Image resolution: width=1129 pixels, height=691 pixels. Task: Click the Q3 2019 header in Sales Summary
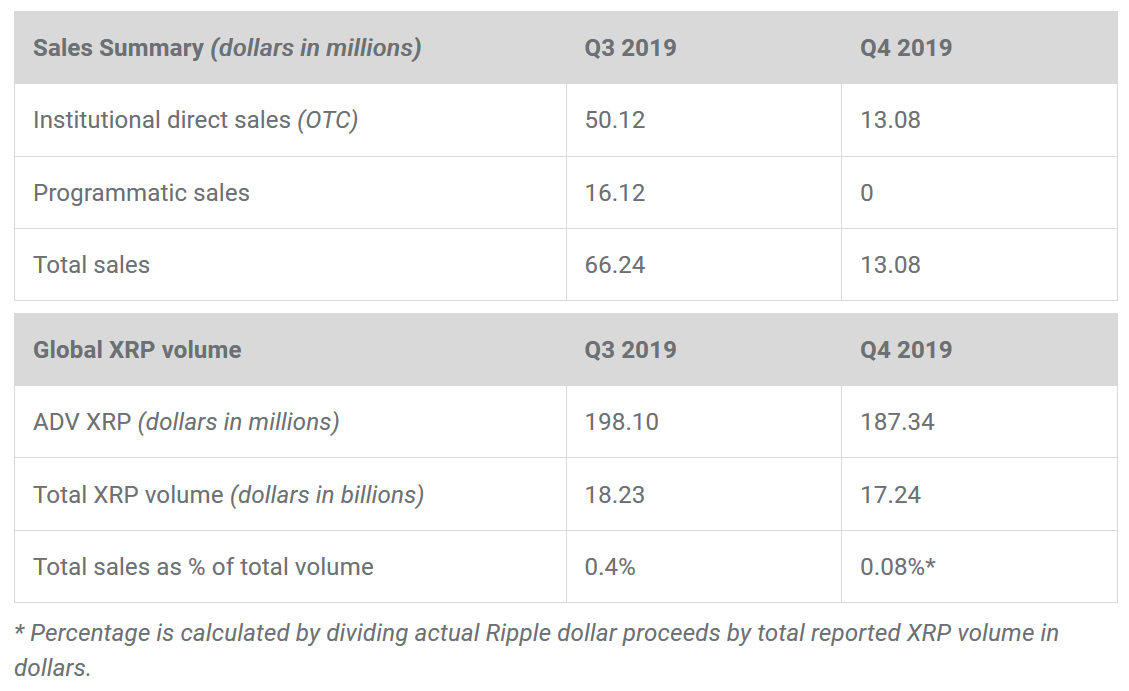(x=630, y=48)
